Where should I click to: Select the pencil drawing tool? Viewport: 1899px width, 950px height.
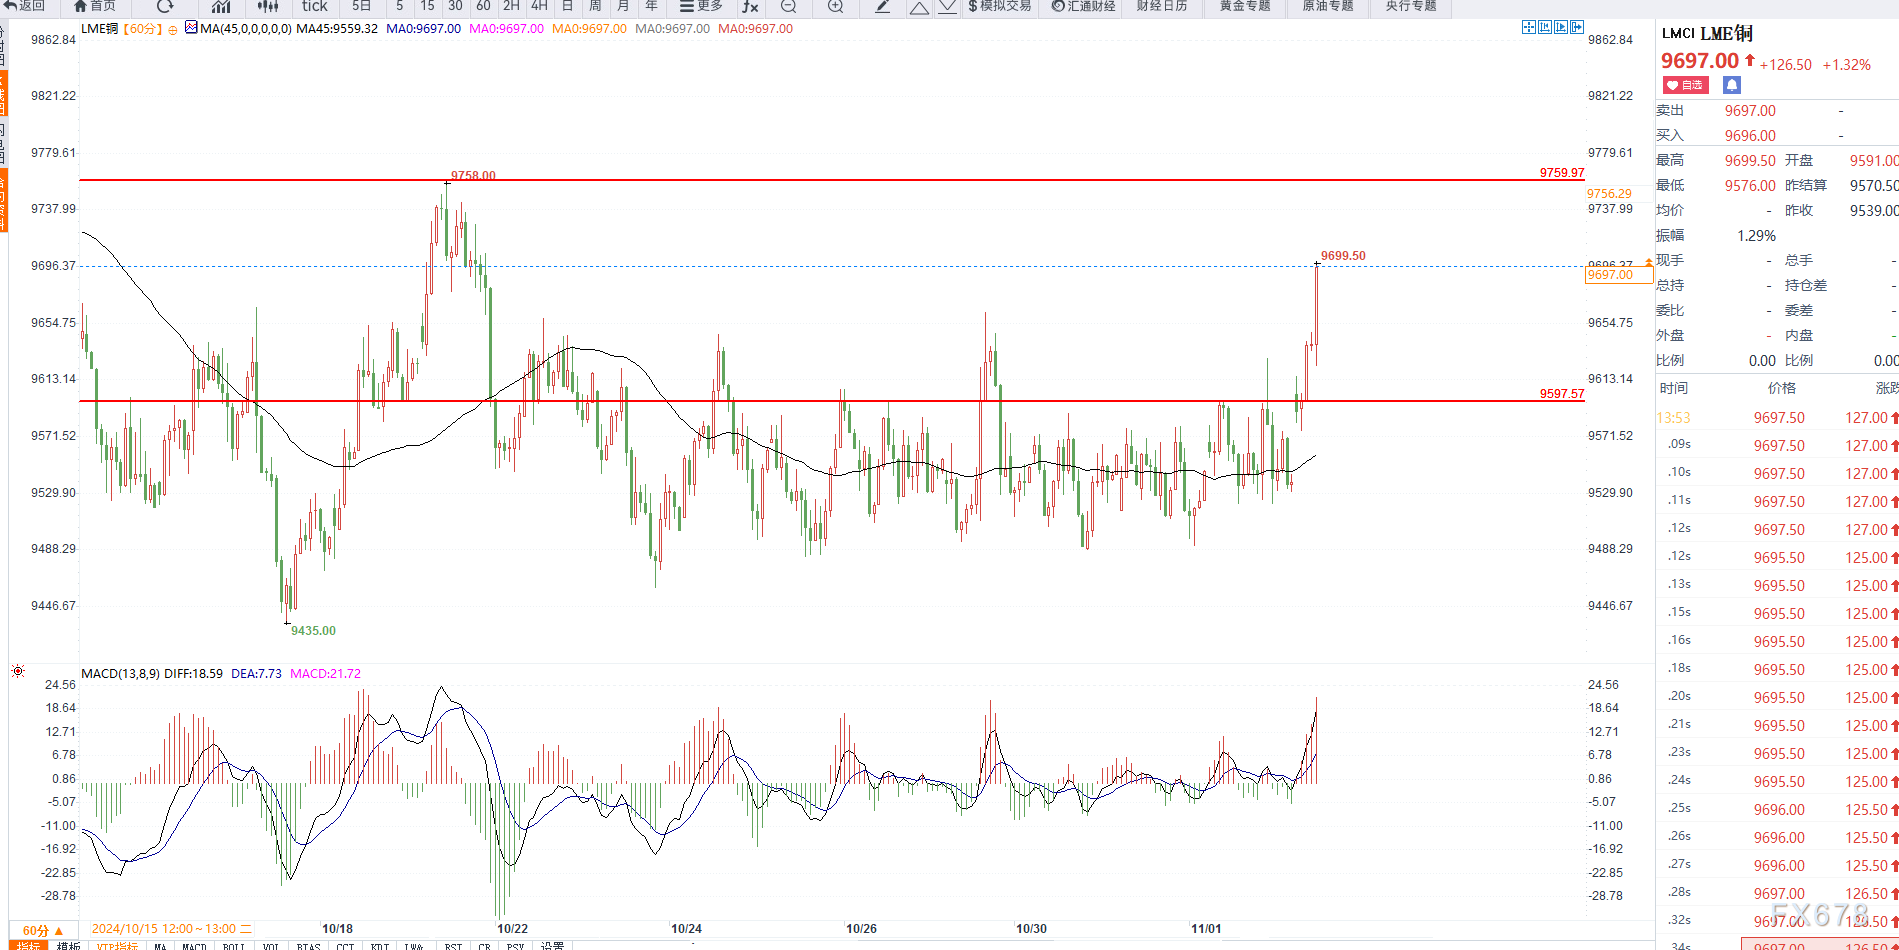(x=882, y=6)
